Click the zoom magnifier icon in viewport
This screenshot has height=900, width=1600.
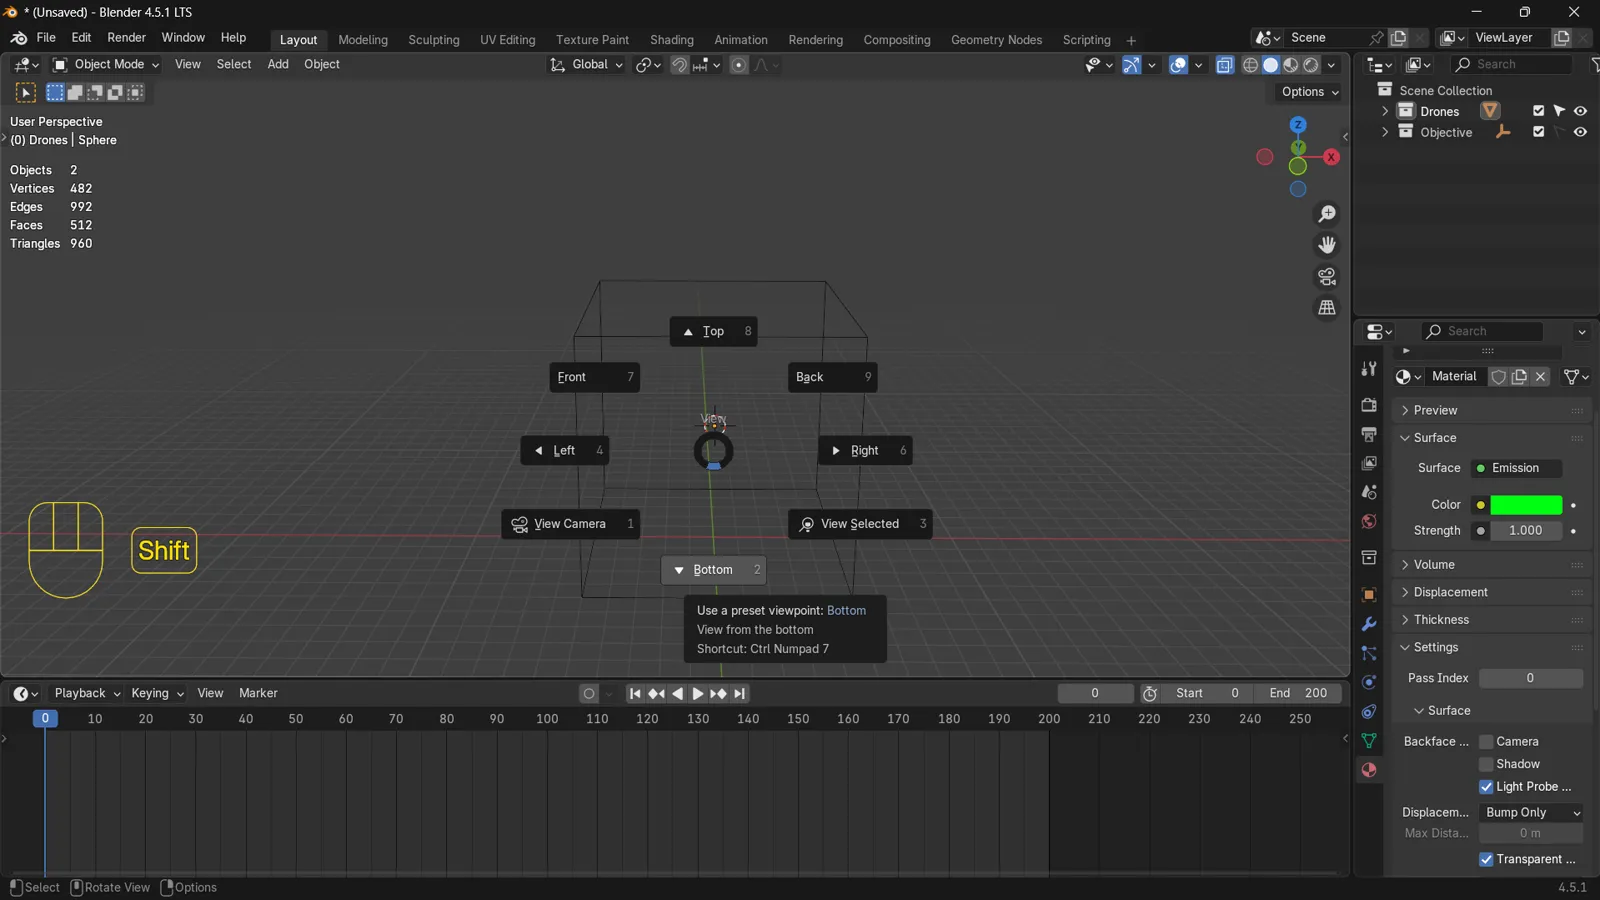(x=1327, y=214)
